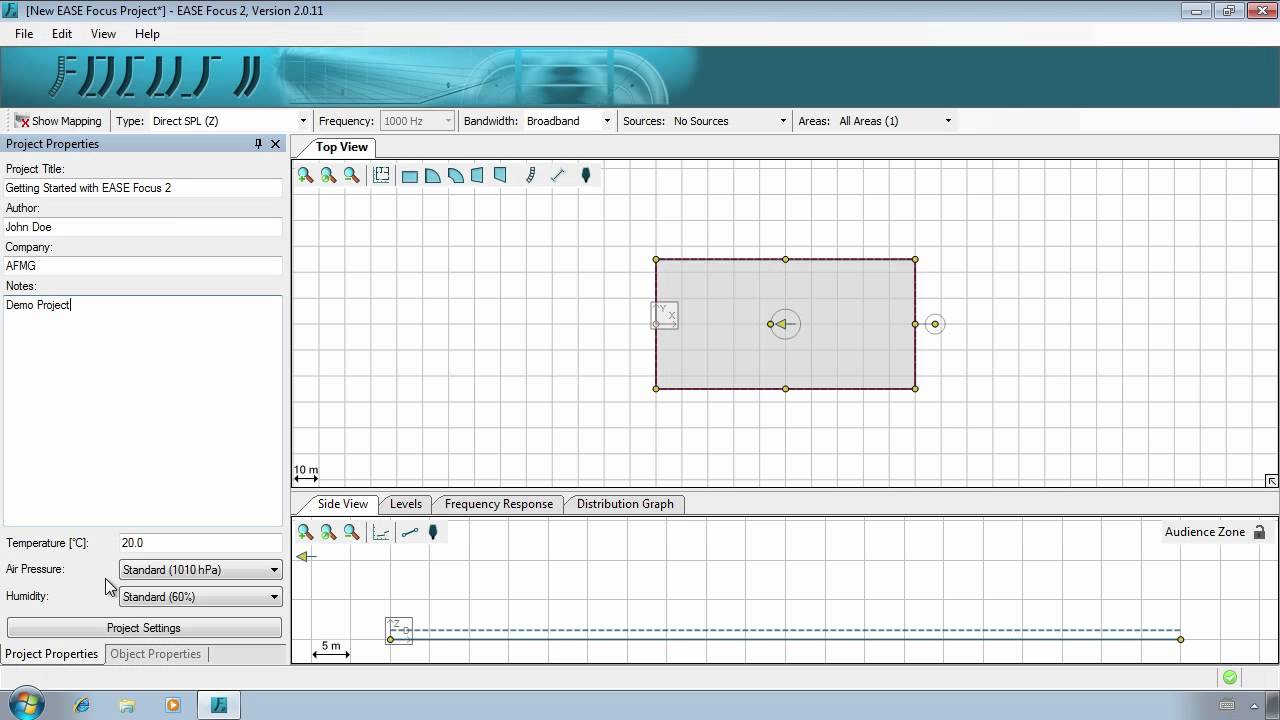Image resolution: width=1280 pixels, height=720 pixels.
Task: Add a receiver in Top View toolbar
Action: tap(586, 175)
